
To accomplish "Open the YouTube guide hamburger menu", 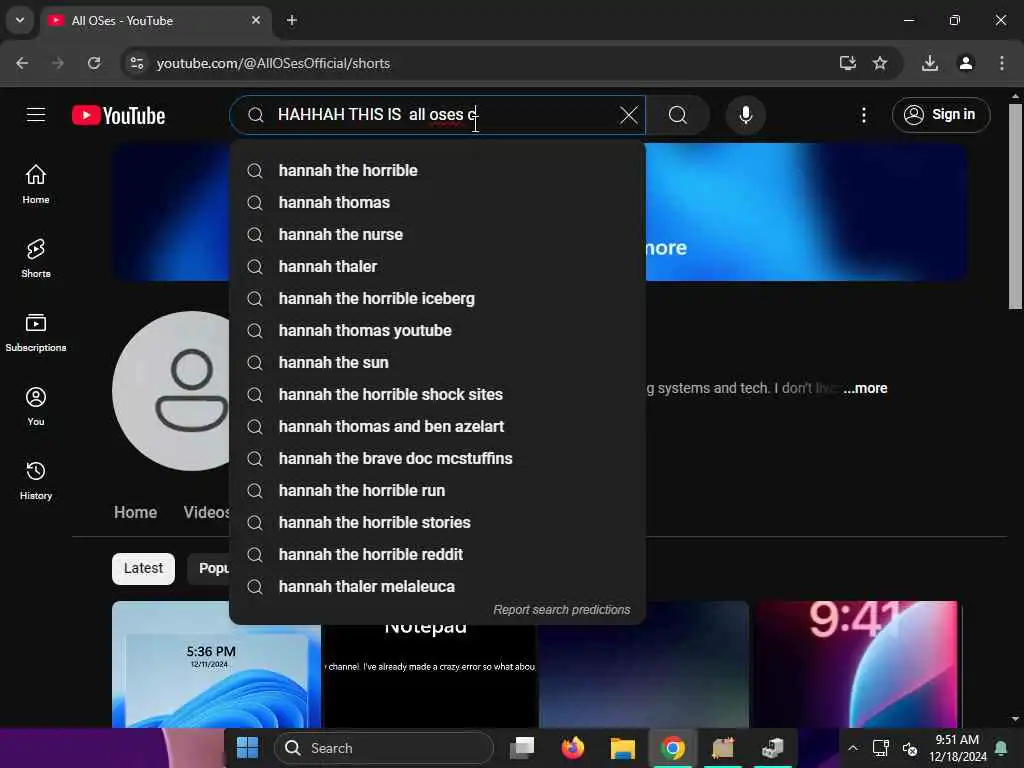I will point(36,115).
